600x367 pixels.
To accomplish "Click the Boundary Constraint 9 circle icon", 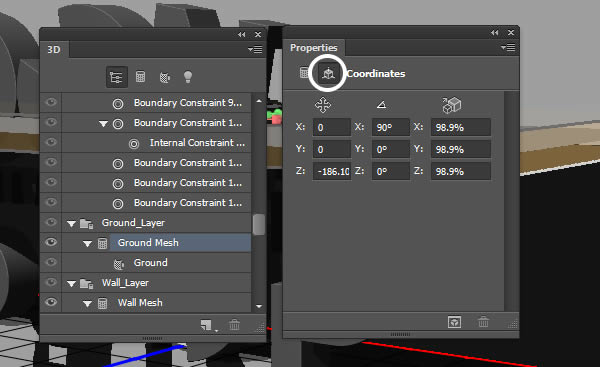I will [118, 104].
